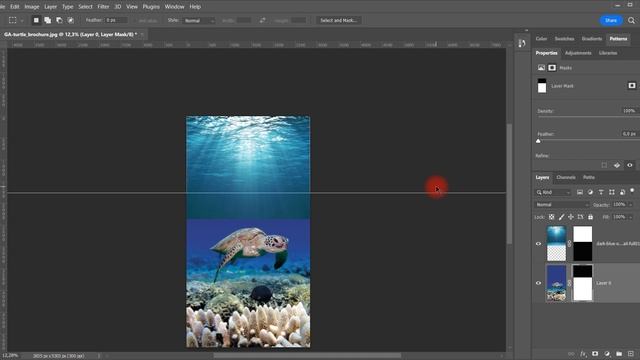Create new group folder icon
Screen dimensions: 640x360
pos(619,354)
